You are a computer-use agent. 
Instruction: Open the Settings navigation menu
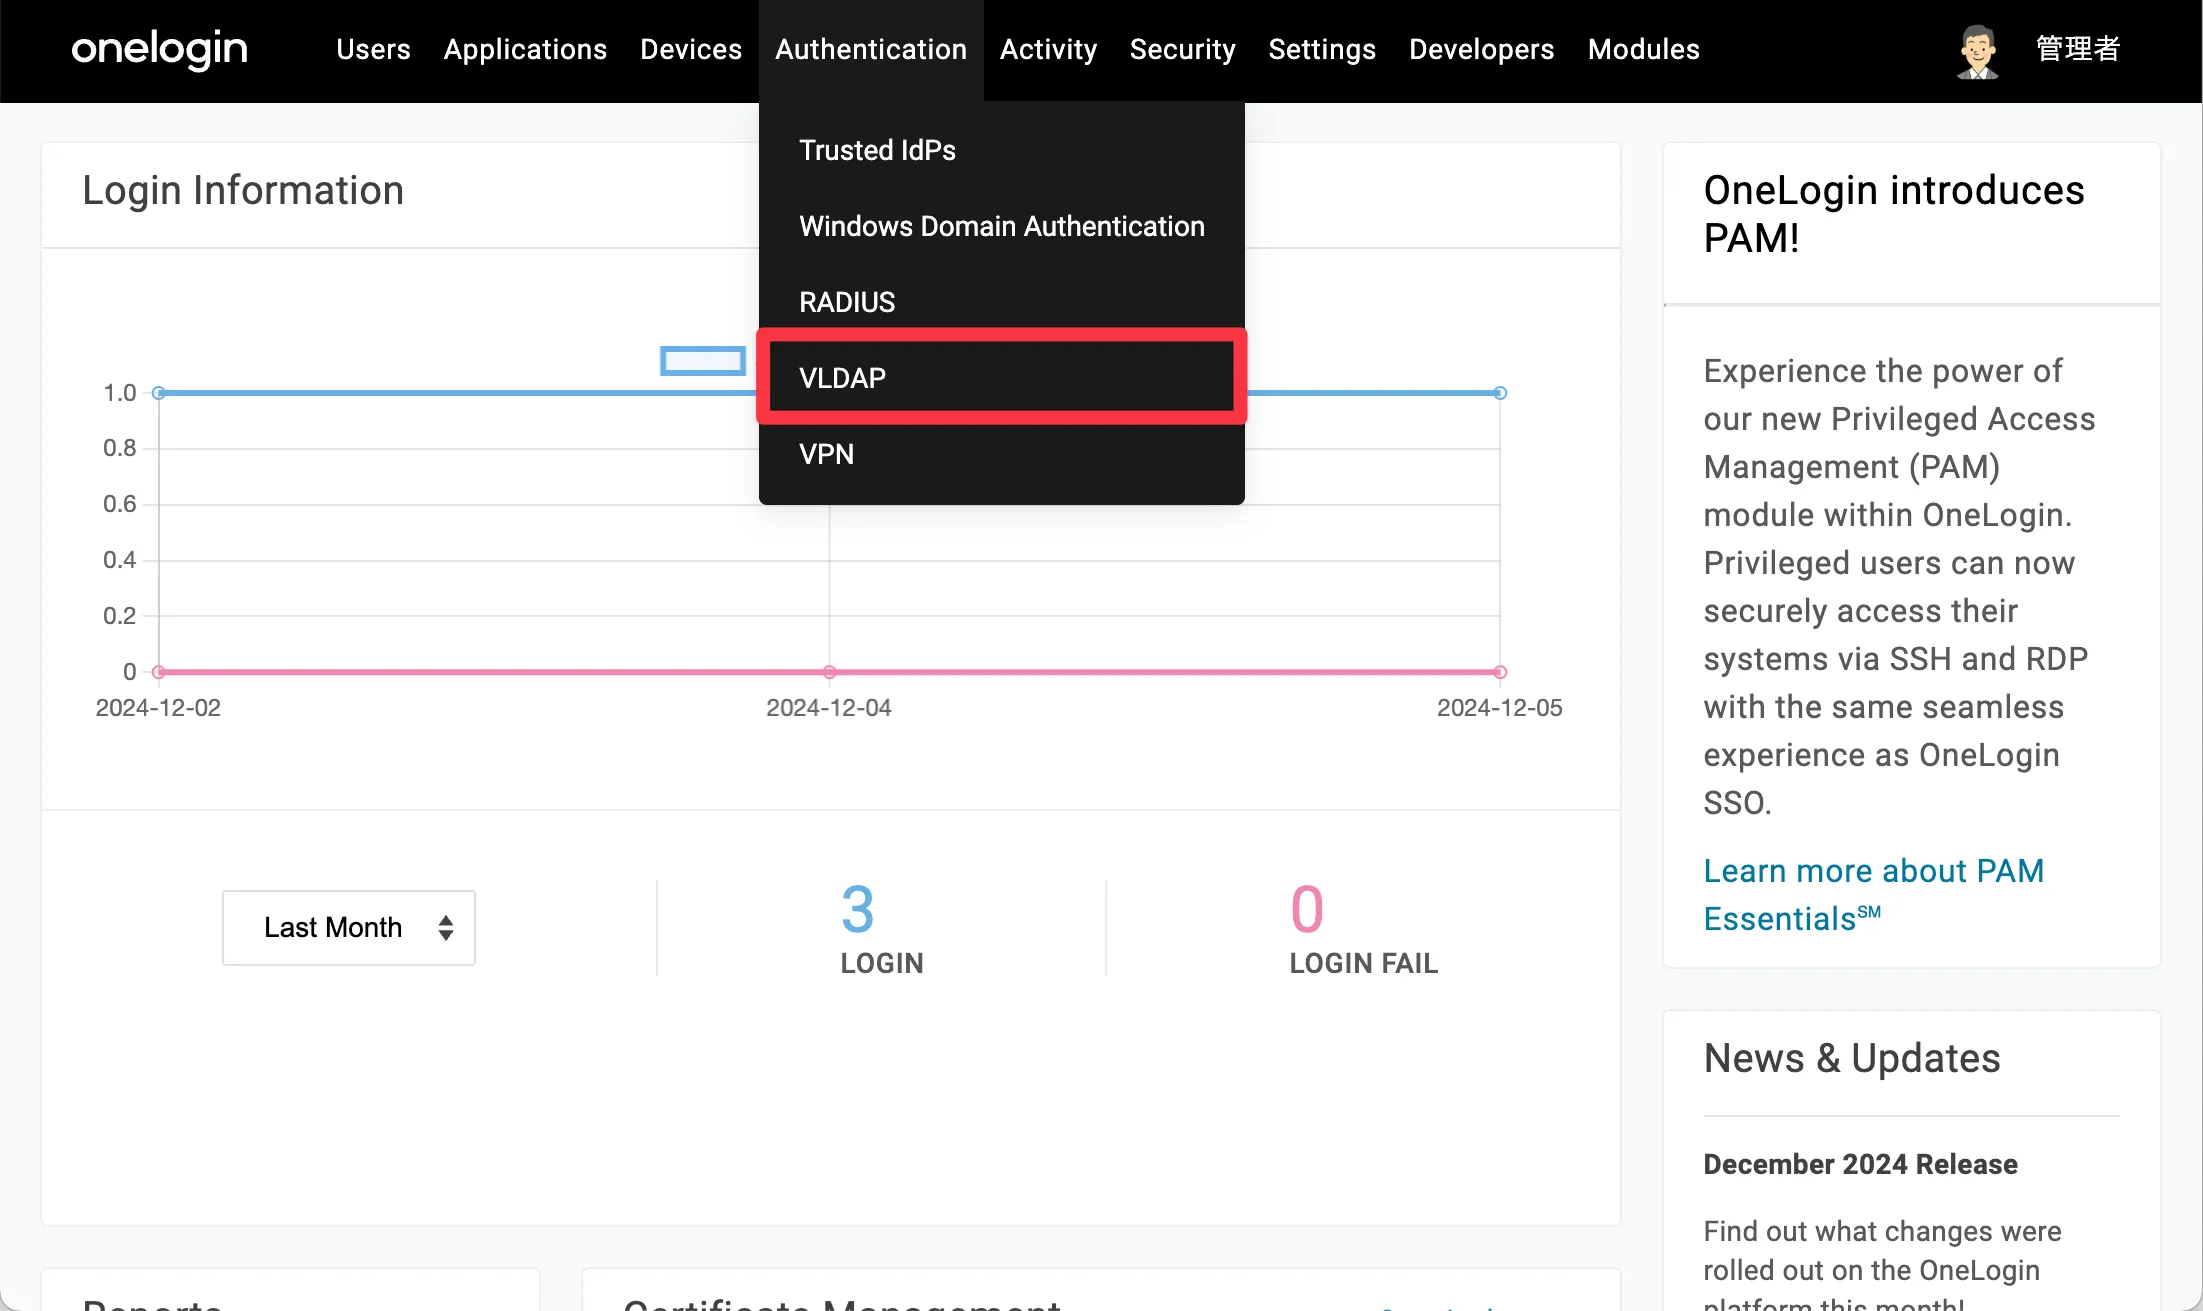click(1322, 49)
